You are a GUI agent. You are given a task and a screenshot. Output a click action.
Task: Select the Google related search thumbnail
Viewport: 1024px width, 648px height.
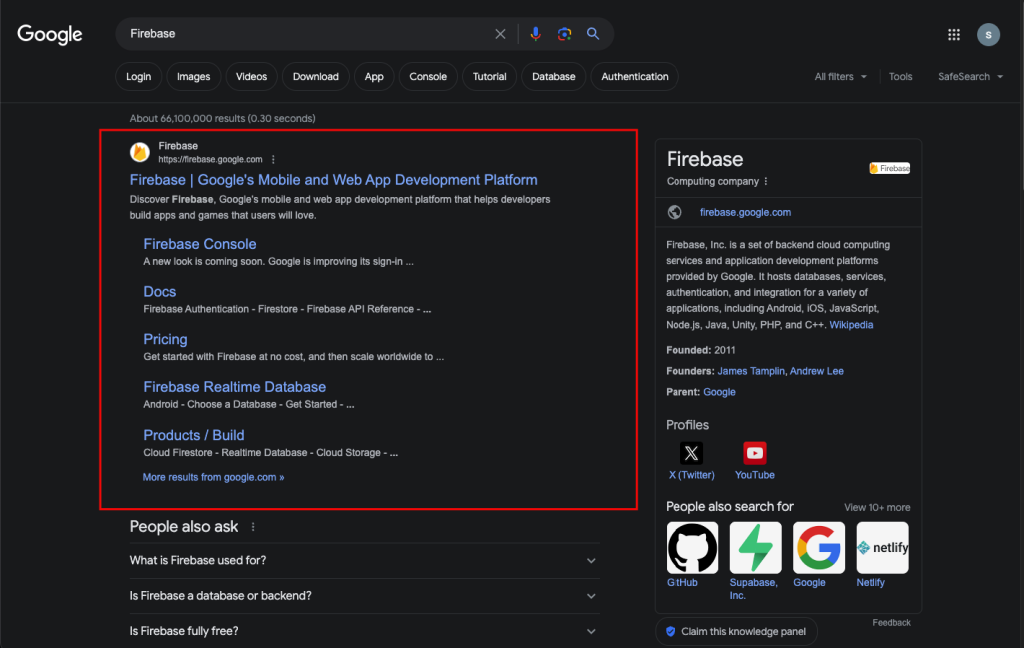[819, 547]
